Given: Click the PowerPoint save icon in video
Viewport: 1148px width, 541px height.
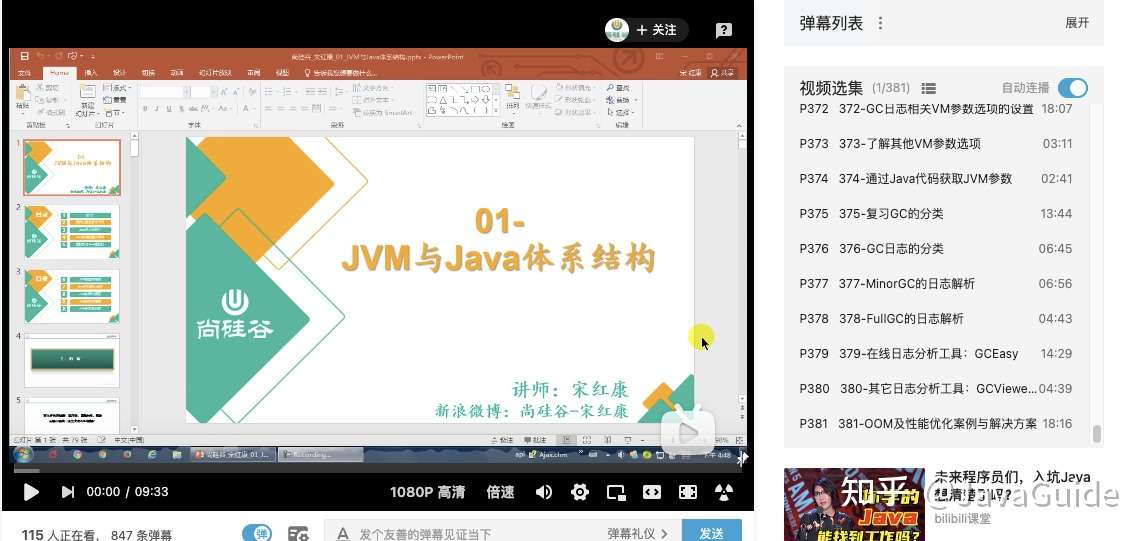Looking at the screenshot, I should [x=24, y=56].
